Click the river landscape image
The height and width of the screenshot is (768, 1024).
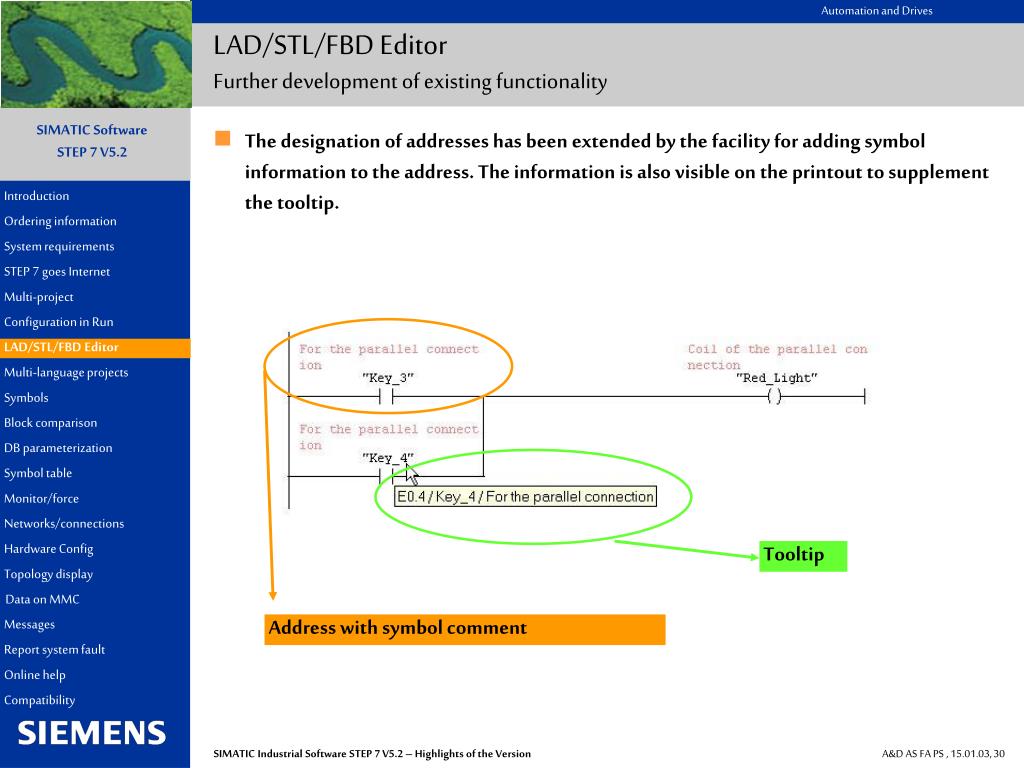pos(96,54)
